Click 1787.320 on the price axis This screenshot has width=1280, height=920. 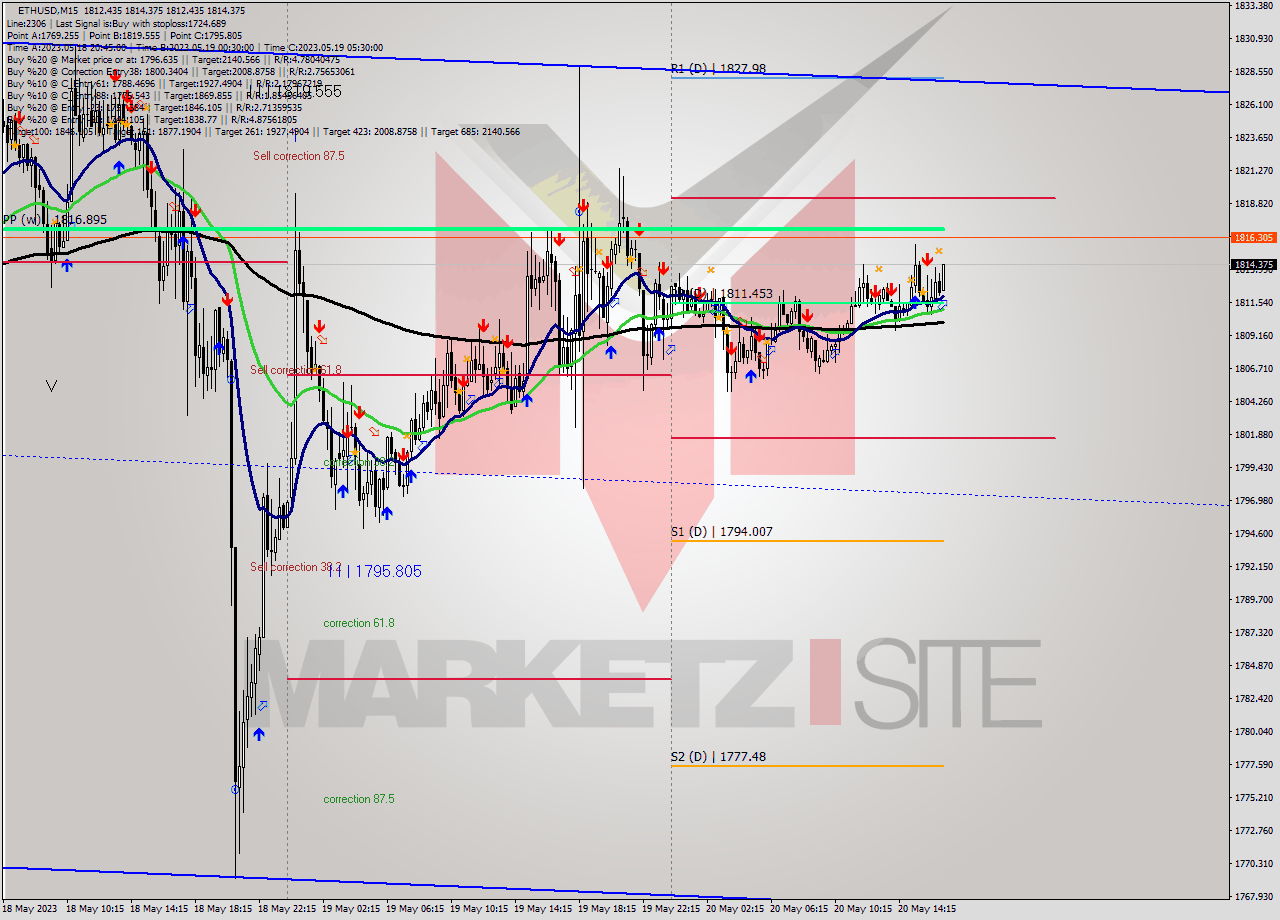(1253, 632)
